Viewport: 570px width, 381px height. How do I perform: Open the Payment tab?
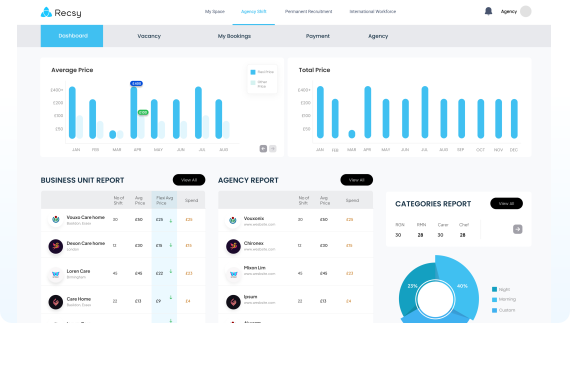[x=318, y=36]
